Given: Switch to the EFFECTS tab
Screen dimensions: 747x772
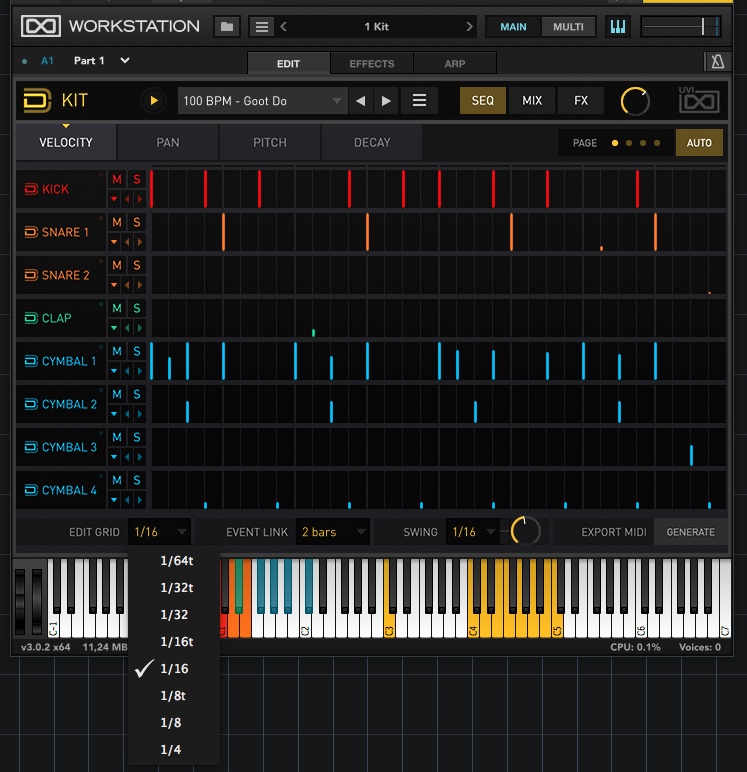Looking at the screenshot, I should click(x=372, y=64).
